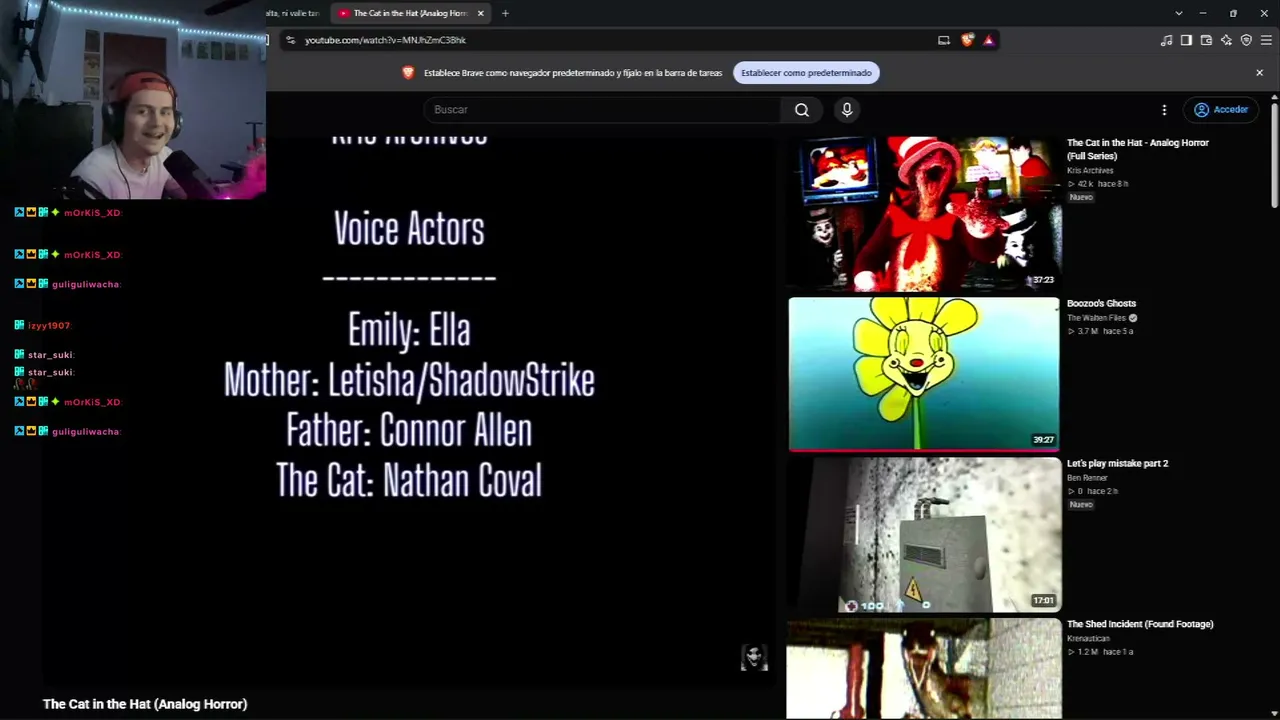The width and height of the screenshot is (1280, 720).
Task: Click the Acceder sign-in button
Action: click(x=1221, y=110)
